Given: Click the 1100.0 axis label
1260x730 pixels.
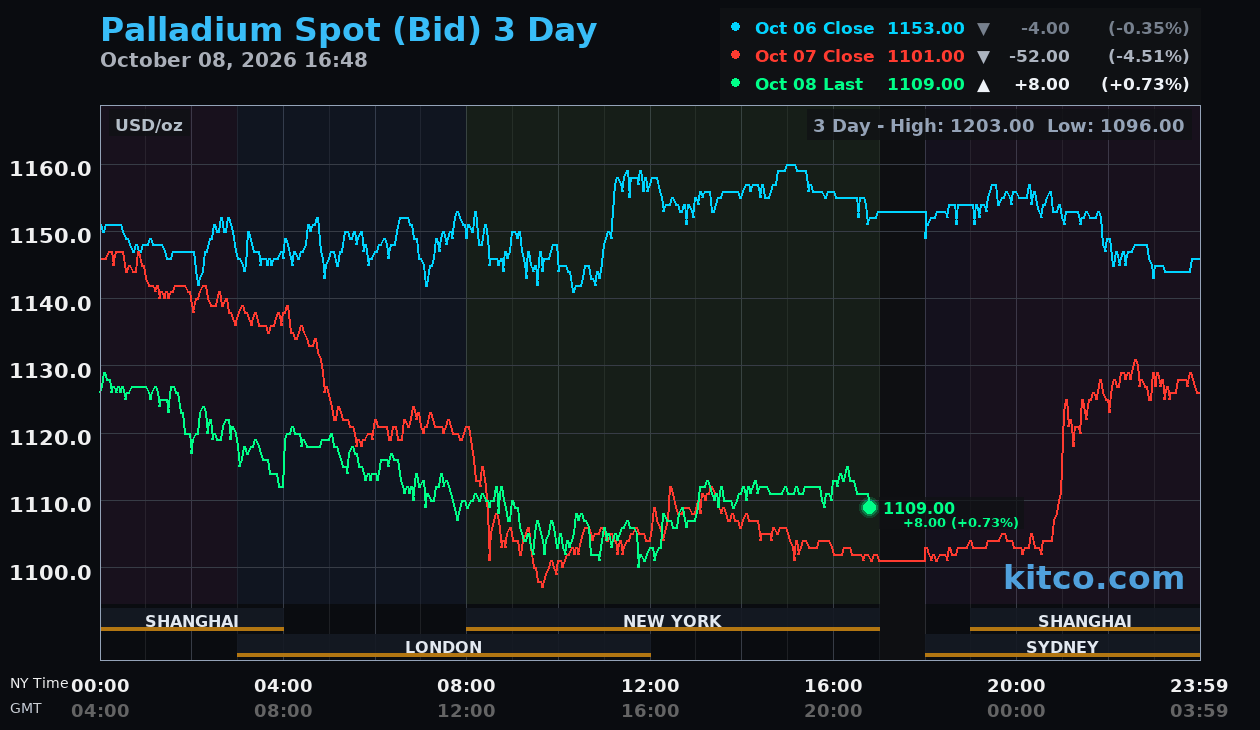Looking at the screenshot, I should (x=51, y=571).
